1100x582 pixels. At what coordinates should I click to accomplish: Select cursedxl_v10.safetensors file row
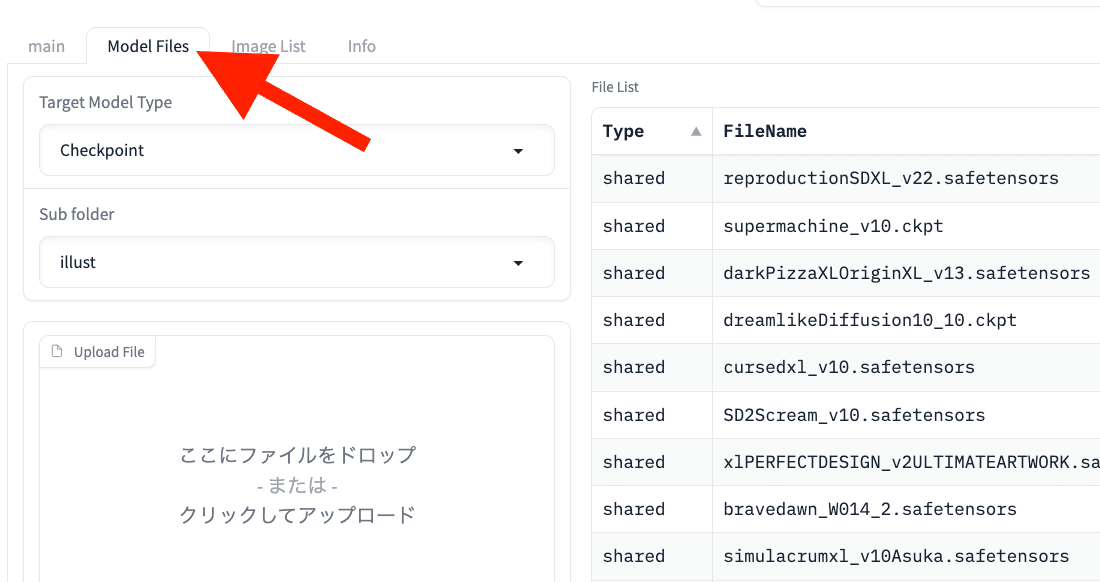click(x=848, y=367)
